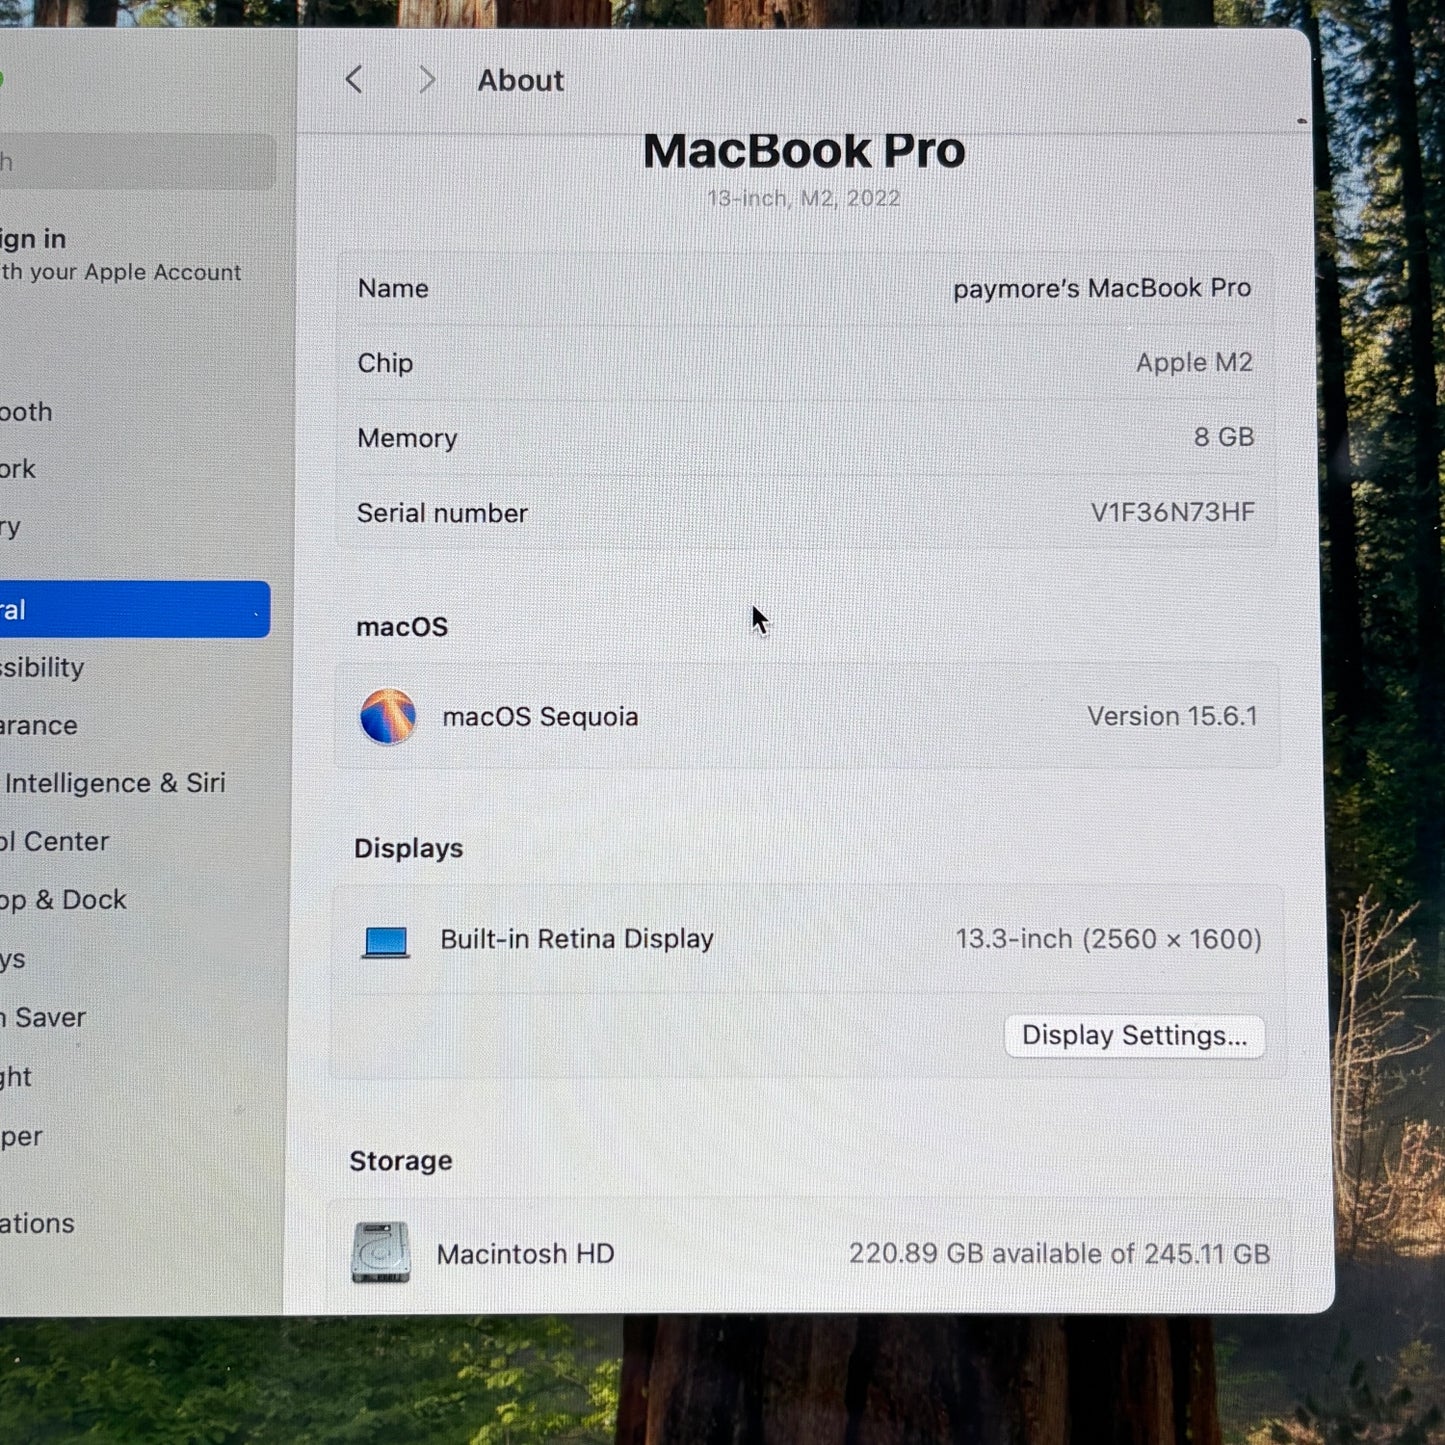Click the Macintosh HD storage available text
The image size is (1445, 1445).
tap(1059, 1254)
